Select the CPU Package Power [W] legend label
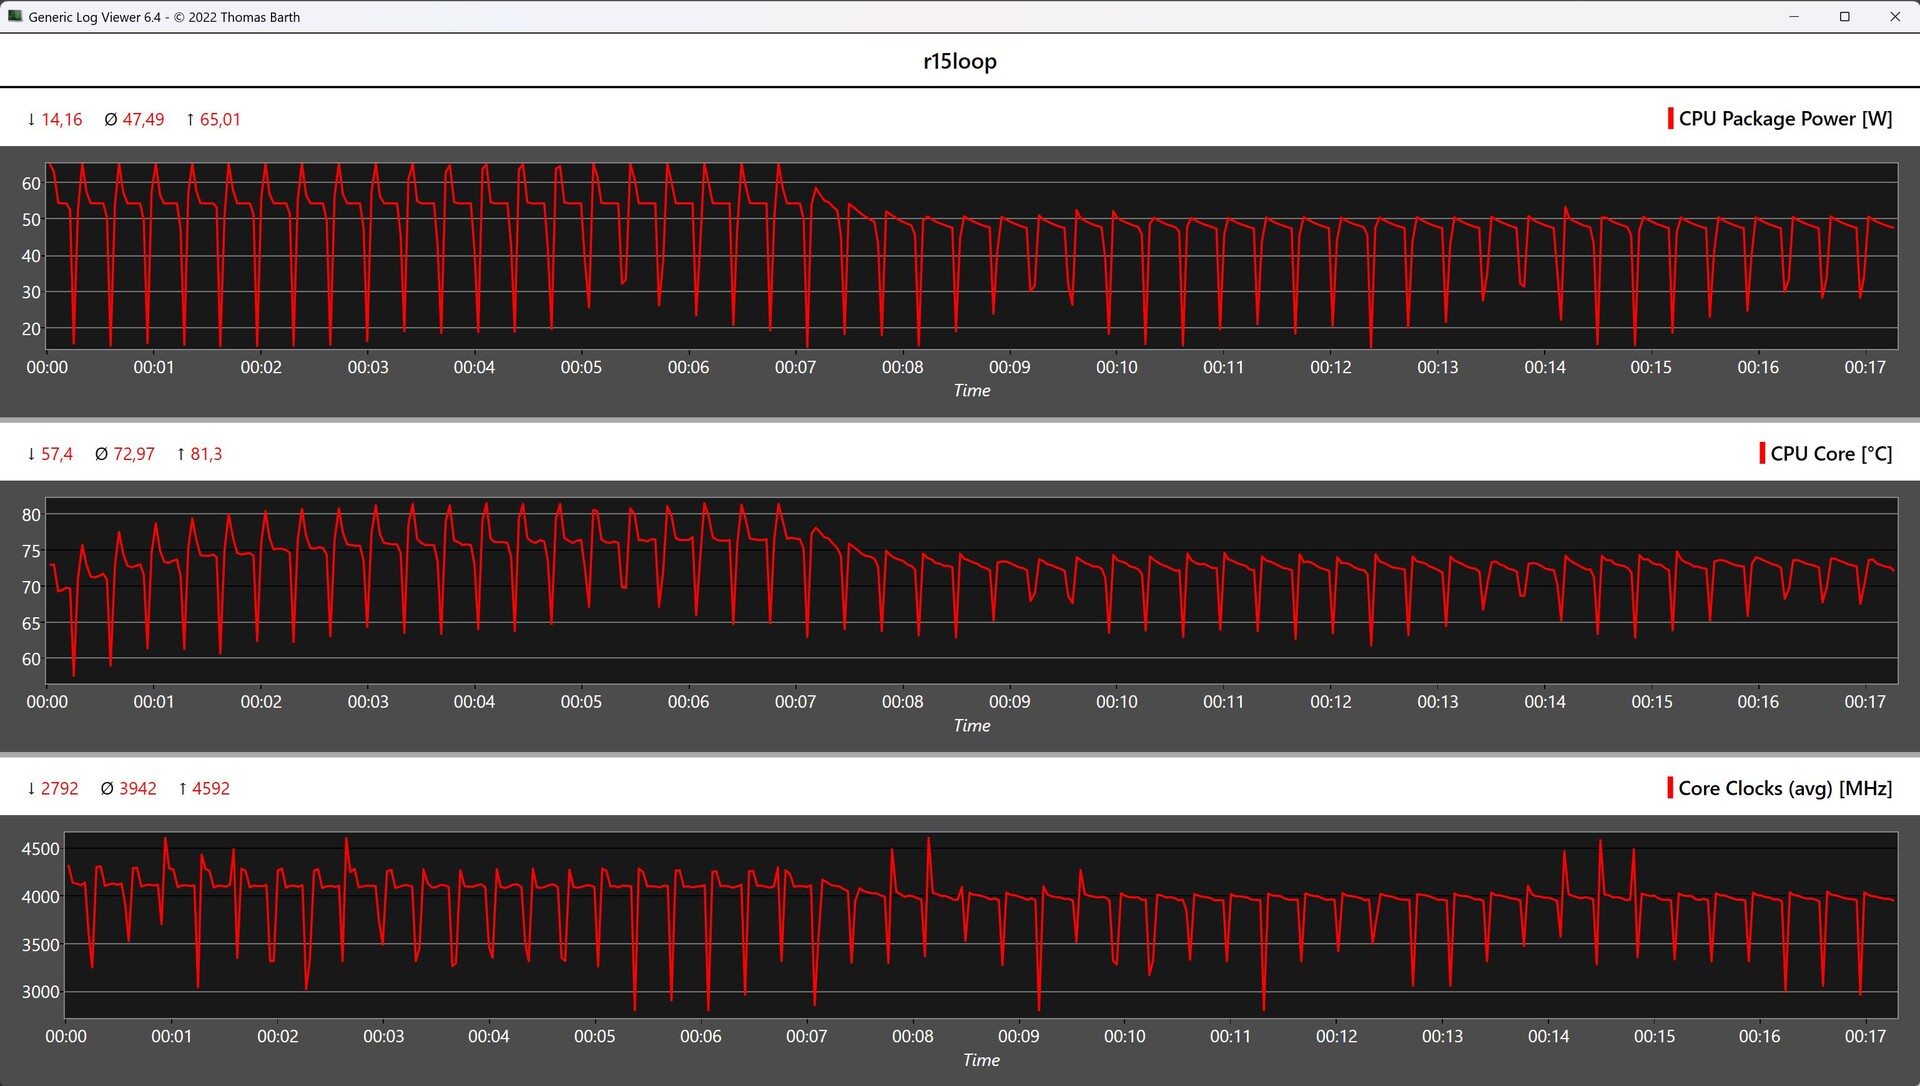 tap(1785, 118)
